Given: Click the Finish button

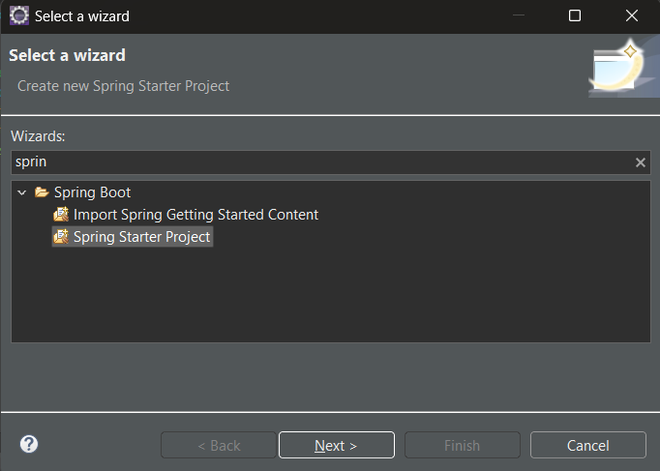Looking at the screenshot, I should point(462,445).
